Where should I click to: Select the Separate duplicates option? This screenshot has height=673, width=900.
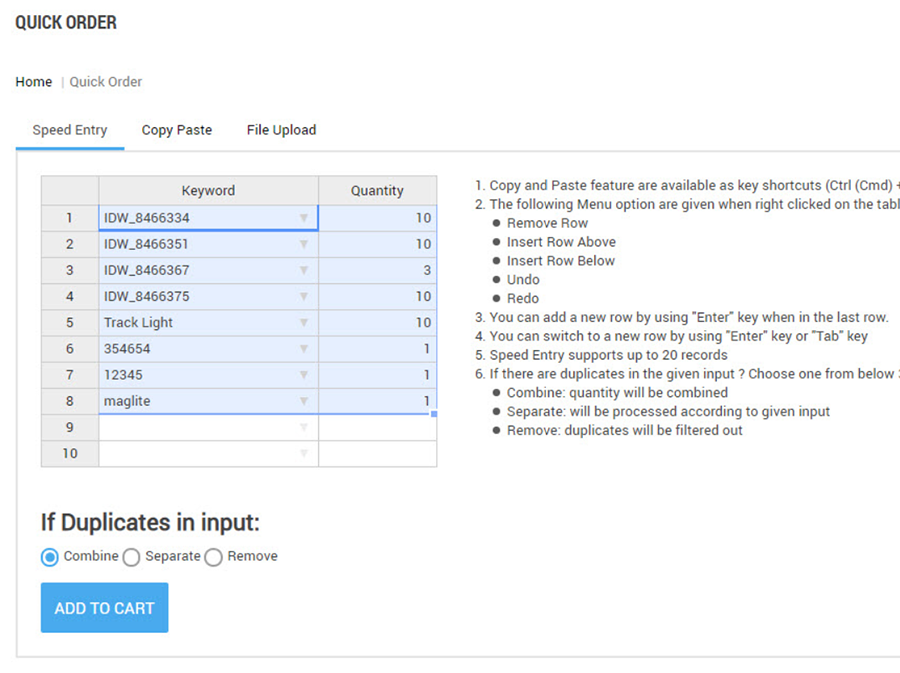click(x=131, y=557)
